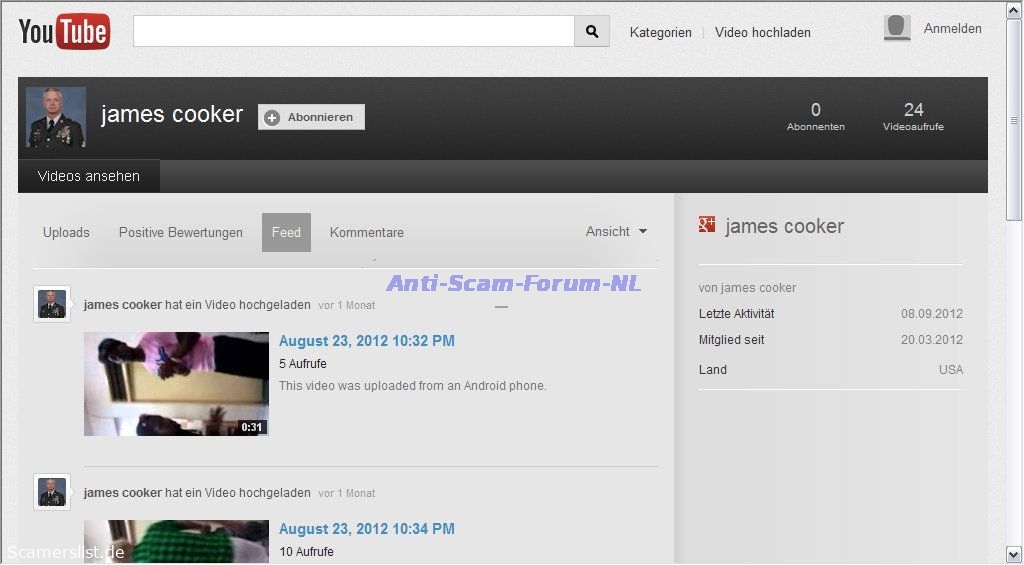The width and height of the screenshot is (1024, 565).
Task: Expand the Ansicht view dropdown
Action: coord(616,232)
